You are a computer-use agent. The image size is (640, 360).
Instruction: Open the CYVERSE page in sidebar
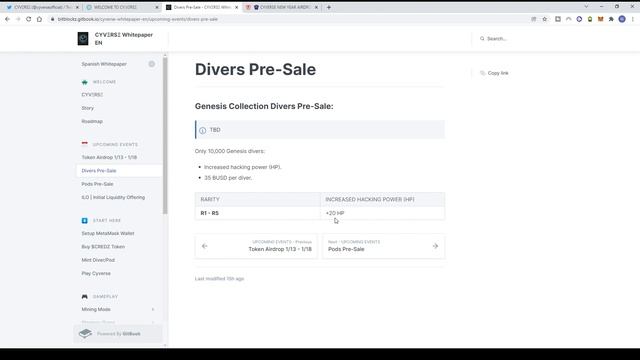92,95
